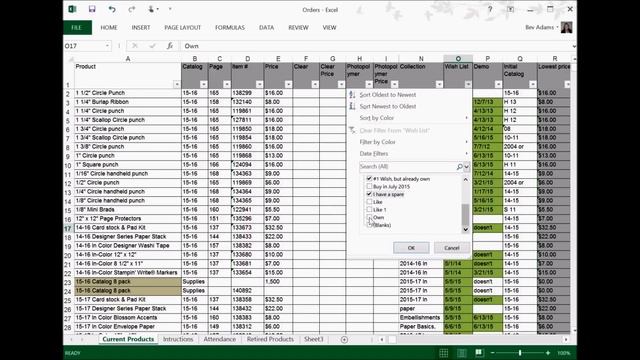Open the Wish List column filter dropdown
The image size is (640, 360).
tap(468, 84)
